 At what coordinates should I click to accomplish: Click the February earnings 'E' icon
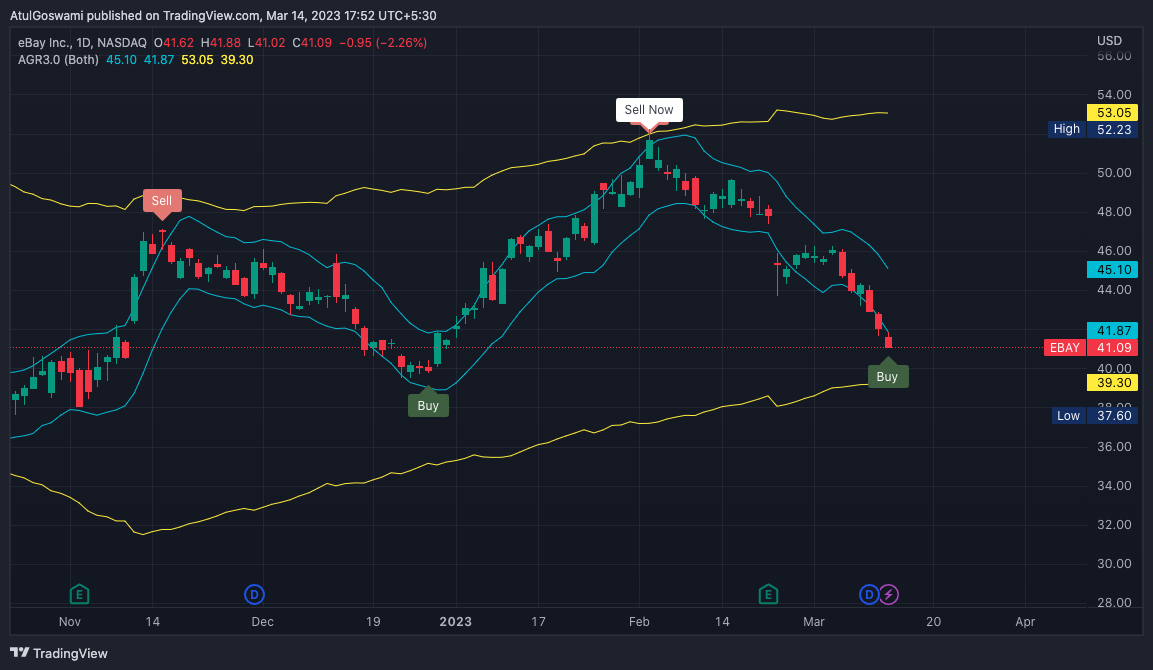768,594
